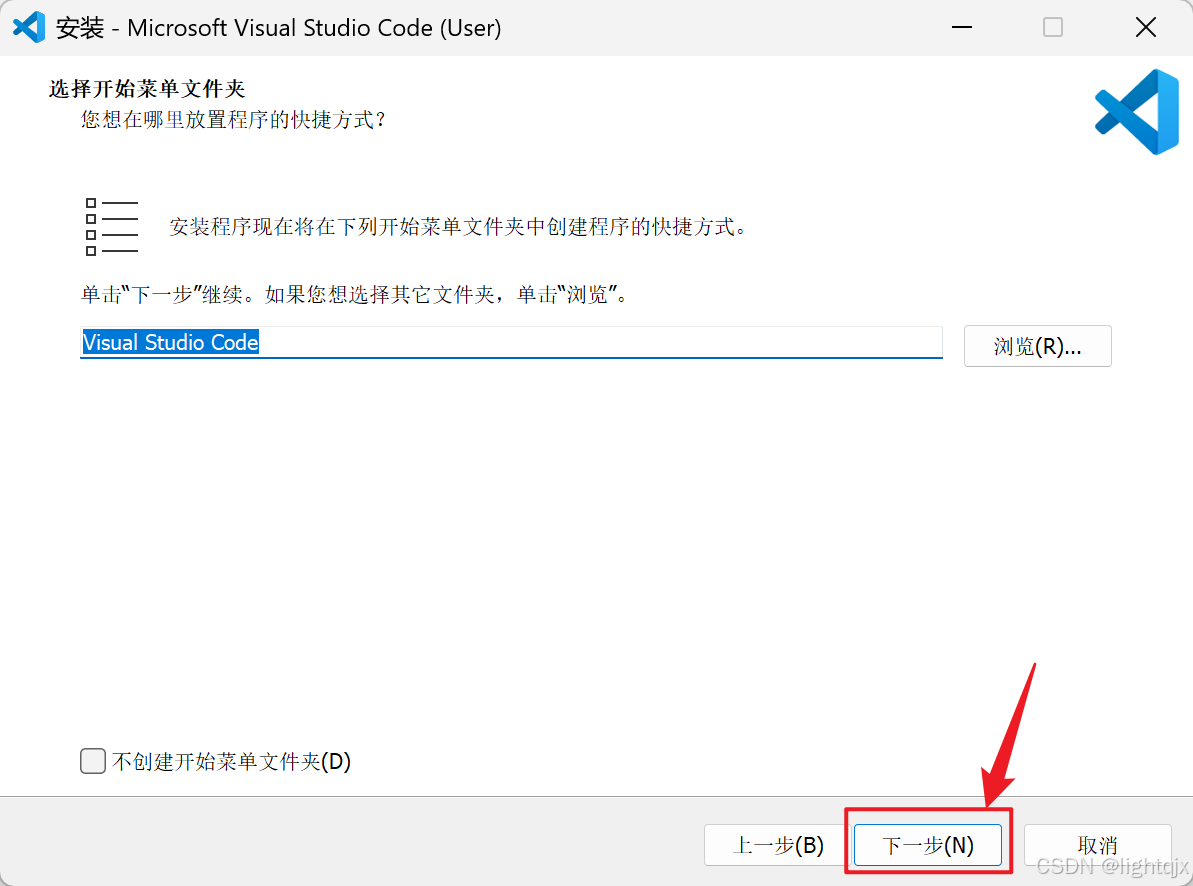Image resolution: width=1193 pixels, height=886 pixels.
Task: Minimize the installer window
Action: coord(962,27)
